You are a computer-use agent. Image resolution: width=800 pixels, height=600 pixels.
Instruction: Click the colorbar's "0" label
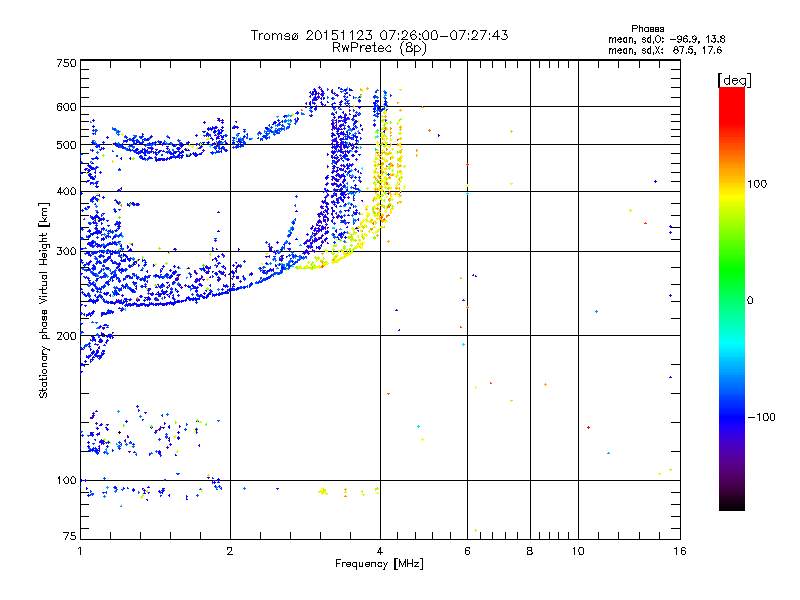750,301
